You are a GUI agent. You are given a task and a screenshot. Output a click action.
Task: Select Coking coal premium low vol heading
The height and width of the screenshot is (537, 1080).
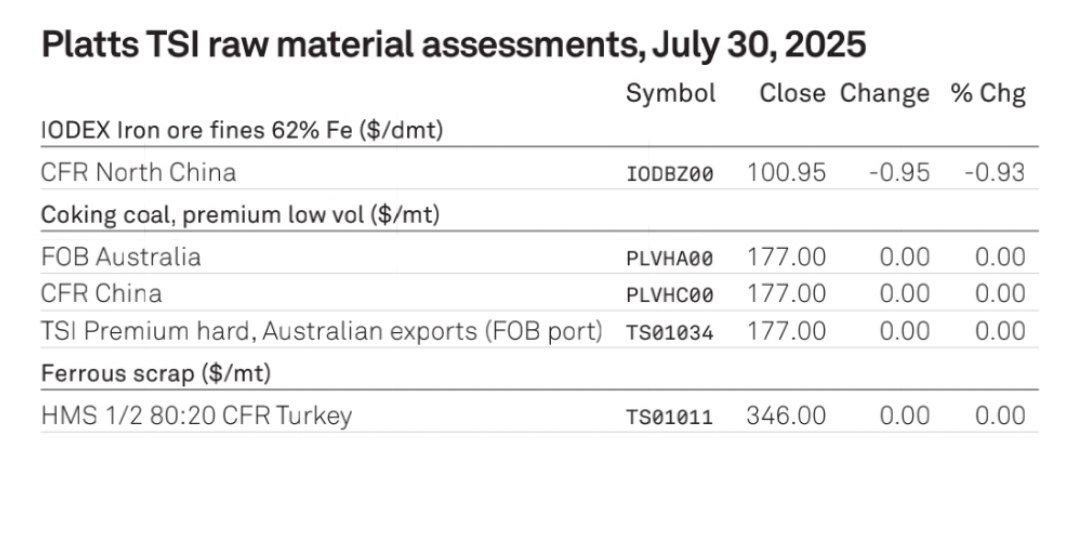click(240, 215)
